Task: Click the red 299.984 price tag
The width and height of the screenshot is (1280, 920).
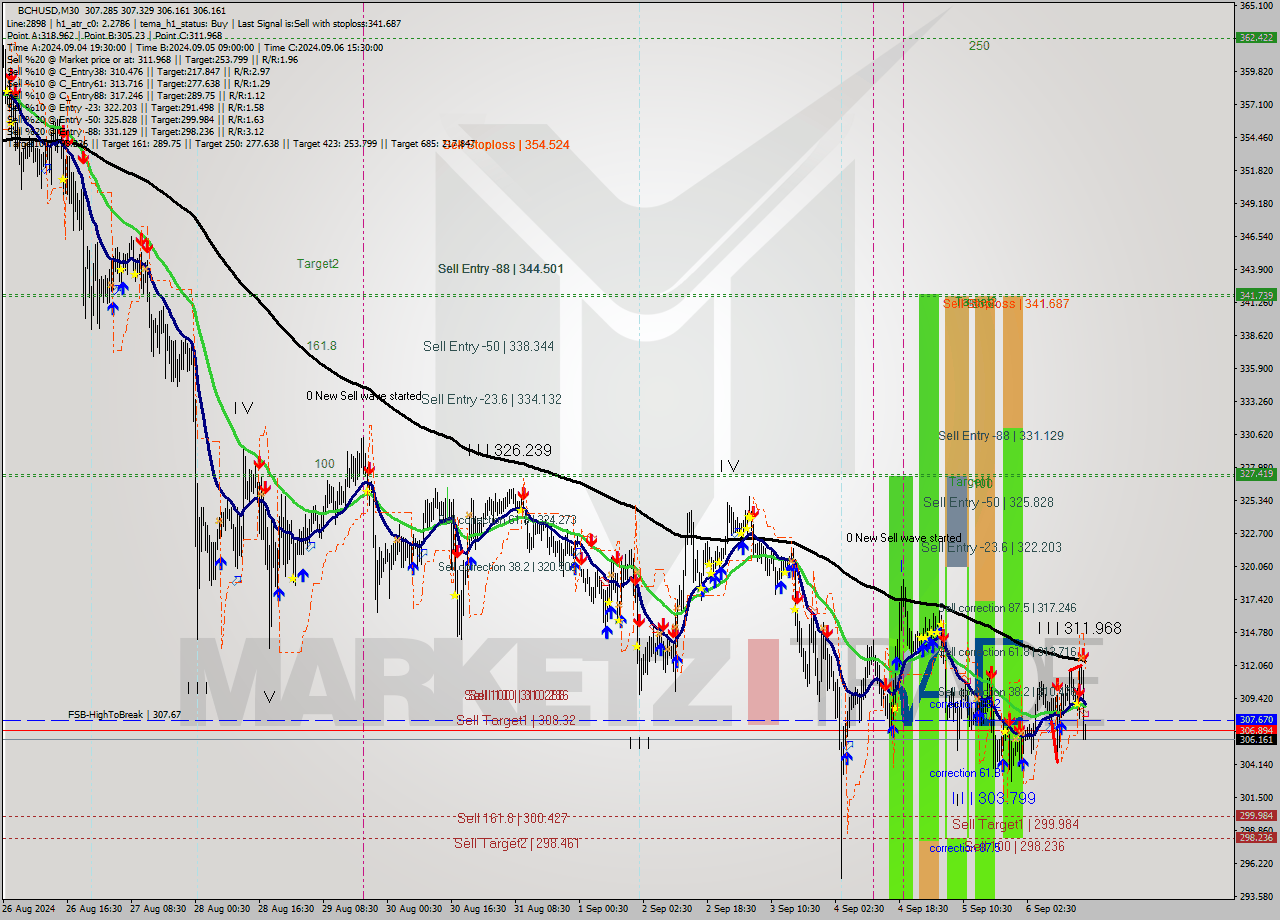Action: coord(1256,816)
